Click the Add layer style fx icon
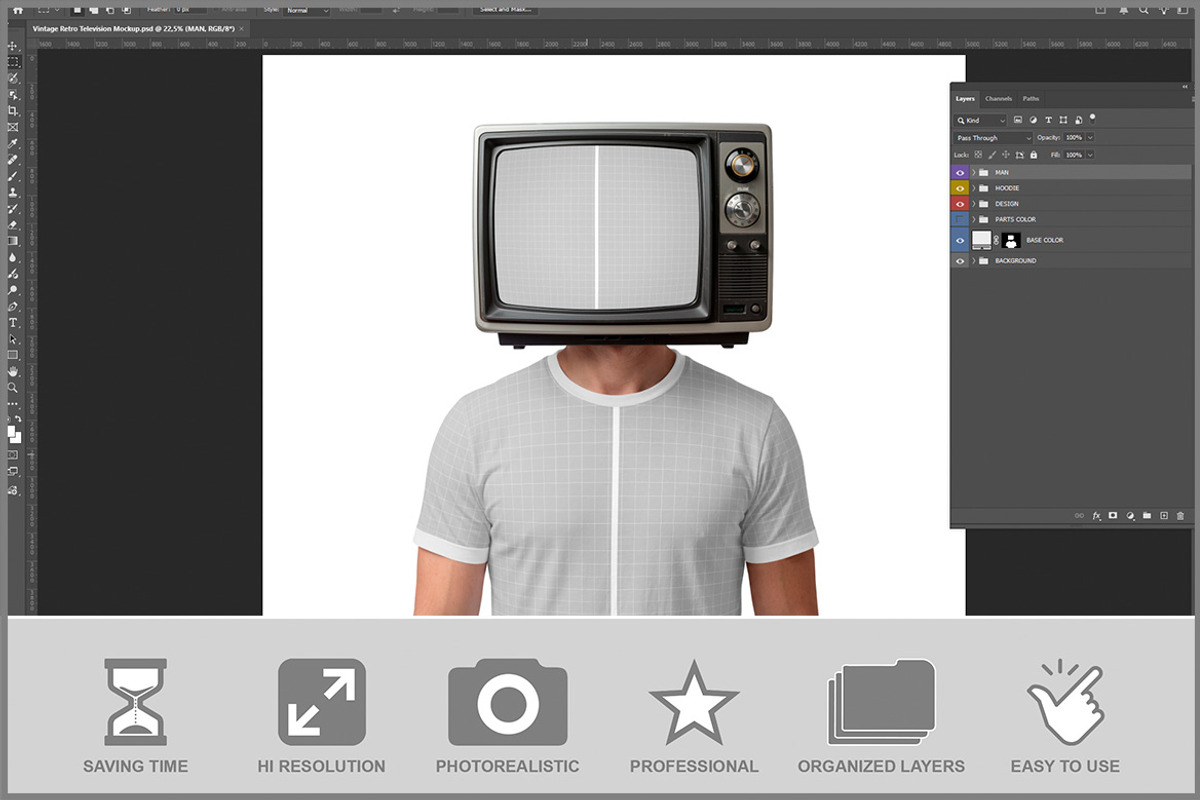Viewport: 1200px width, 800px height. [1096, 515]
